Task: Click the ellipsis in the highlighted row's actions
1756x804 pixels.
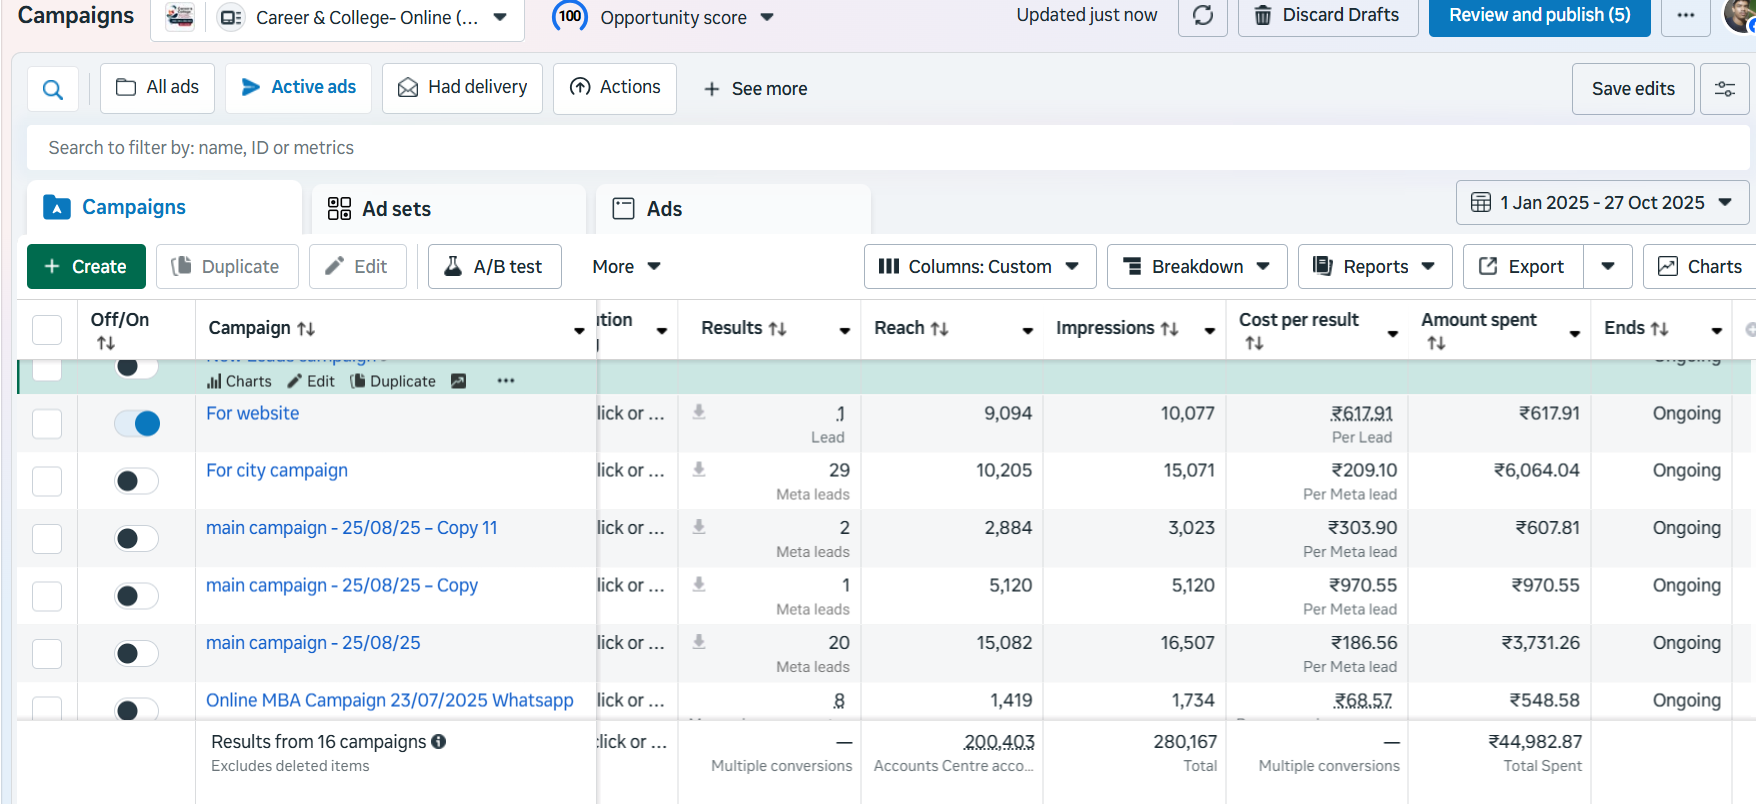Action: pos(506,381)
